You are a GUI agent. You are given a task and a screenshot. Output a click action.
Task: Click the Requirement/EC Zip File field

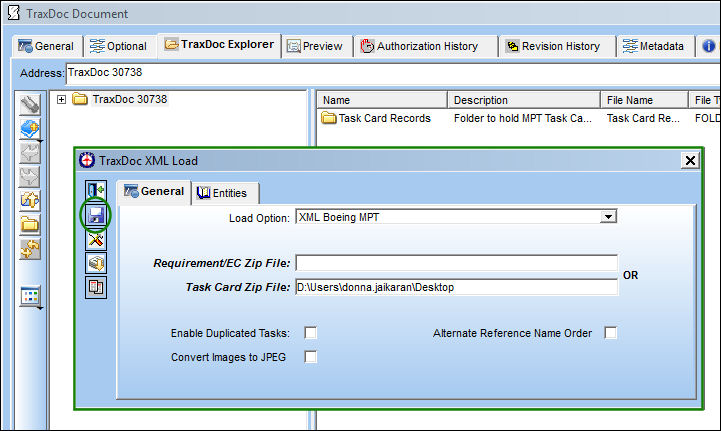tap(457, 263)
